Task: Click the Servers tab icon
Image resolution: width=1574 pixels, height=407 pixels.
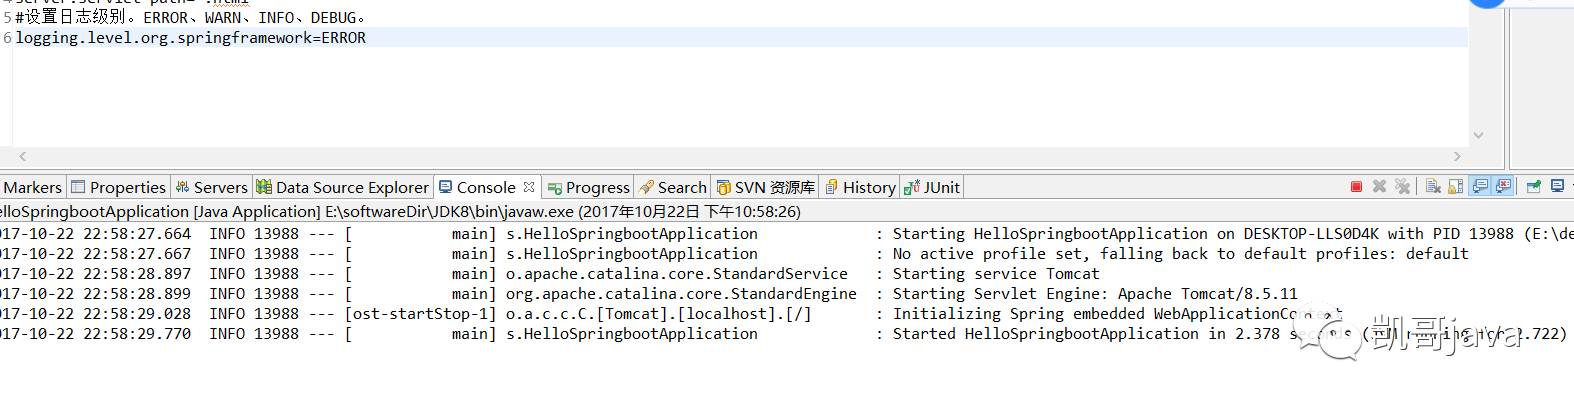Action: (182, 187)
